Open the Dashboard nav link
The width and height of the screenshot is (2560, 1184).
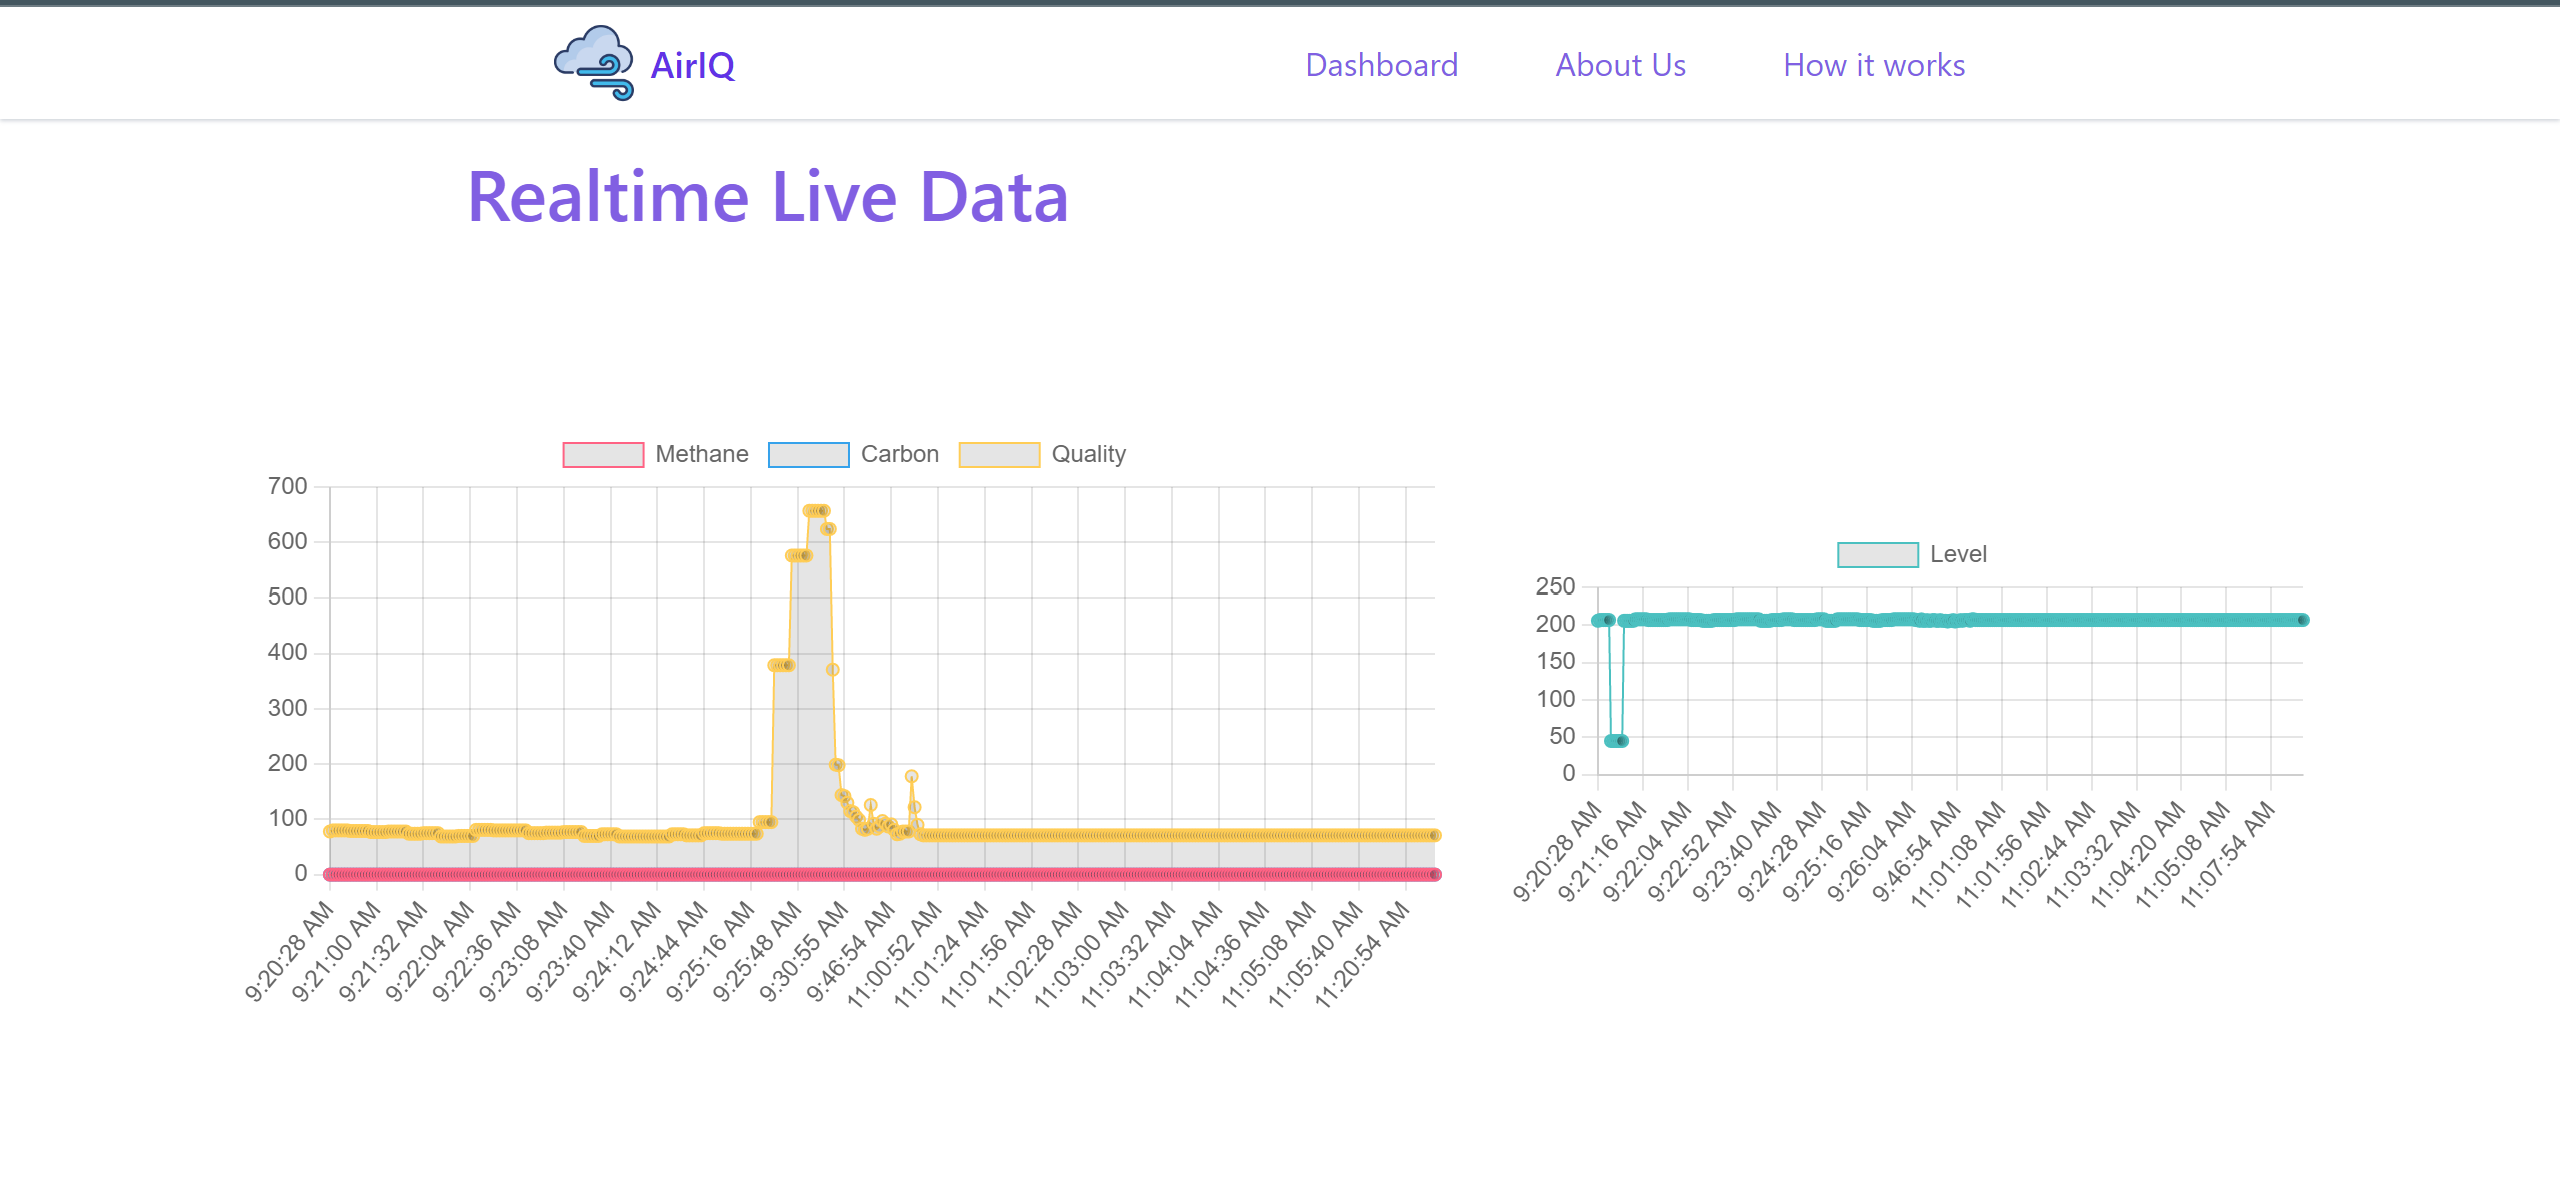pyautogui.click(x=1381, y=66)
